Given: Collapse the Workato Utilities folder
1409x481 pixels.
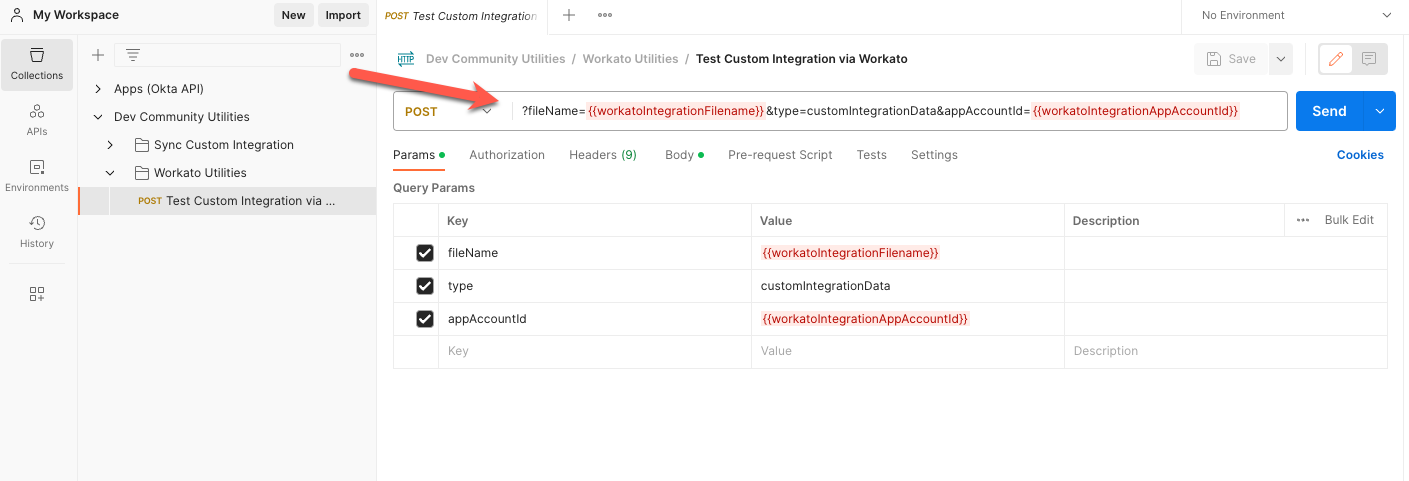Looking at the screenshot, I should (110, 173).
